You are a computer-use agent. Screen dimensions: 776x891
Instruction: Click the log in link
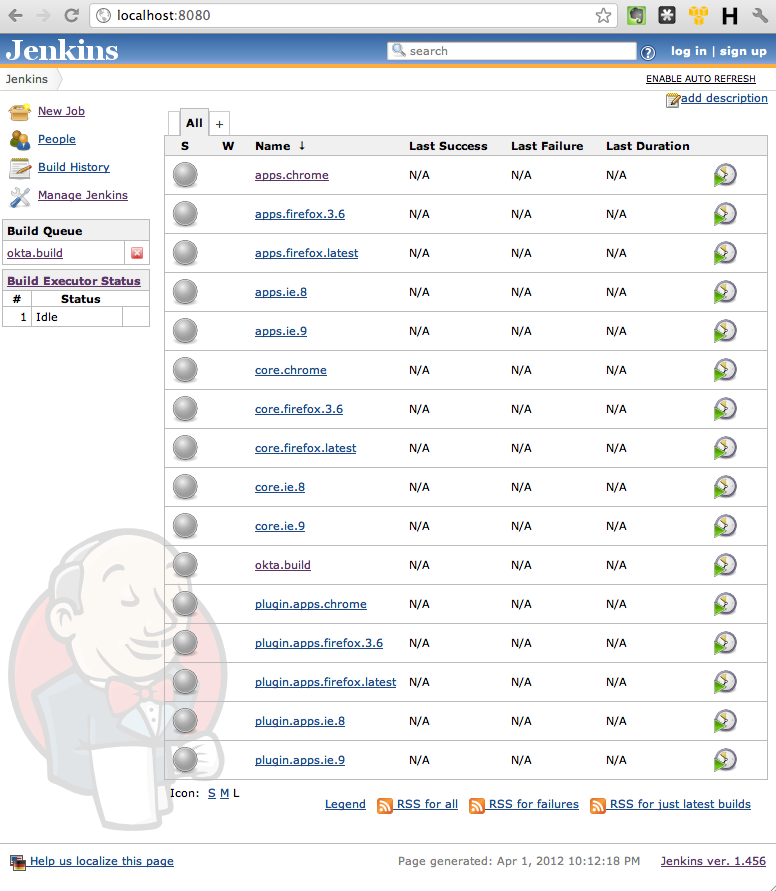[688, 51]
